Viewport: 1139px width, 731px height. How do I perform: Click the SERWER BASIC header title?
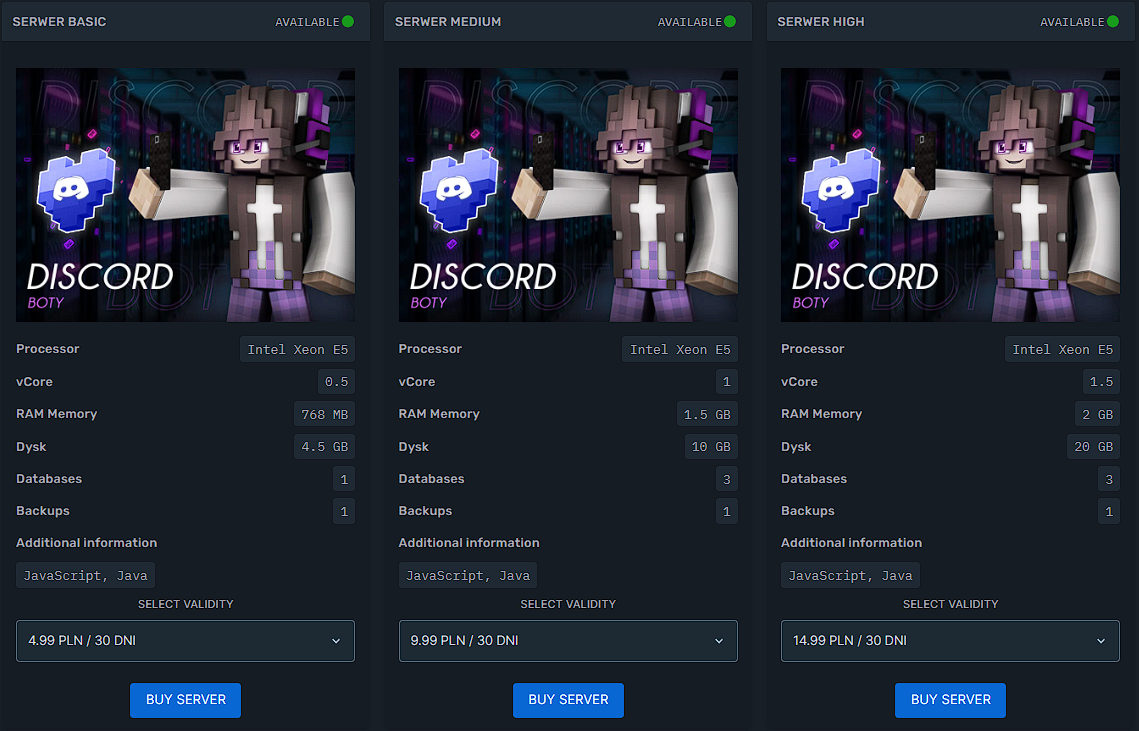(x=59, y=22)
